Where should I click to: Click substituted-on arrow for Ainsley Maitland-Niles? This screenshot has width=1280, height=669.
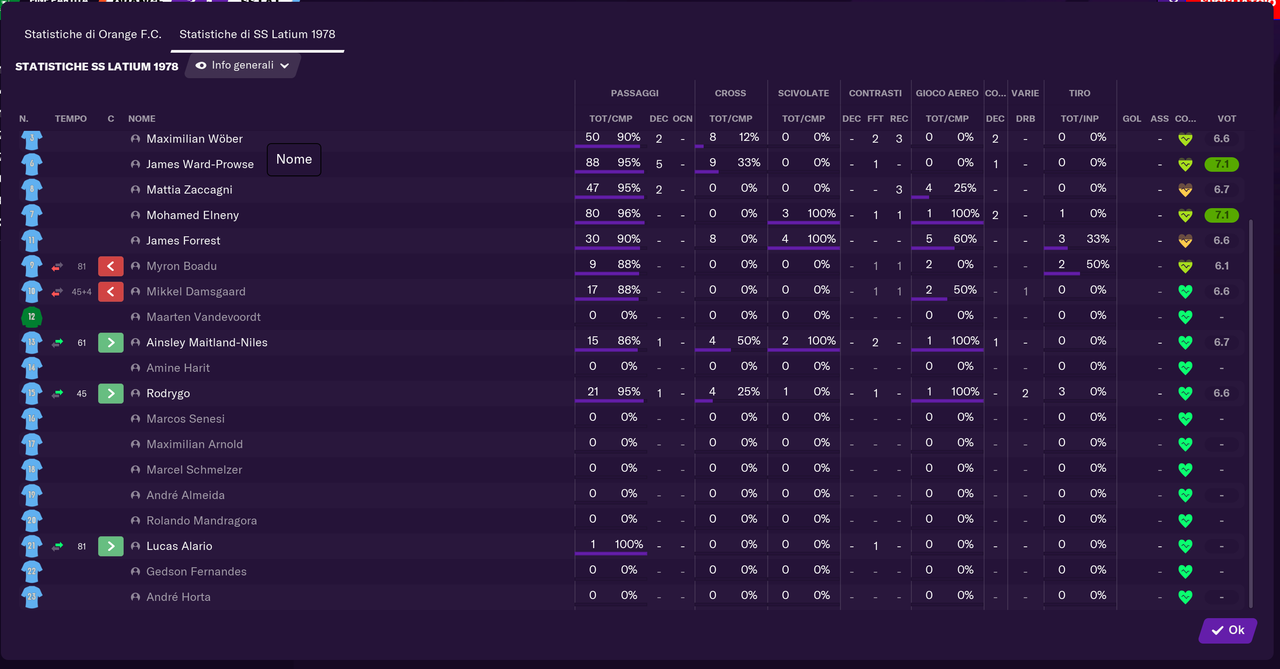click(x=111, y=342)
